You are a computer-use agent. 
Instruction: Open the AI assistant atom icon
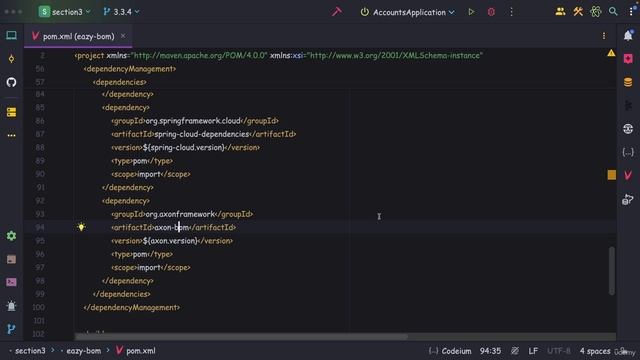(x=596, y=12)
